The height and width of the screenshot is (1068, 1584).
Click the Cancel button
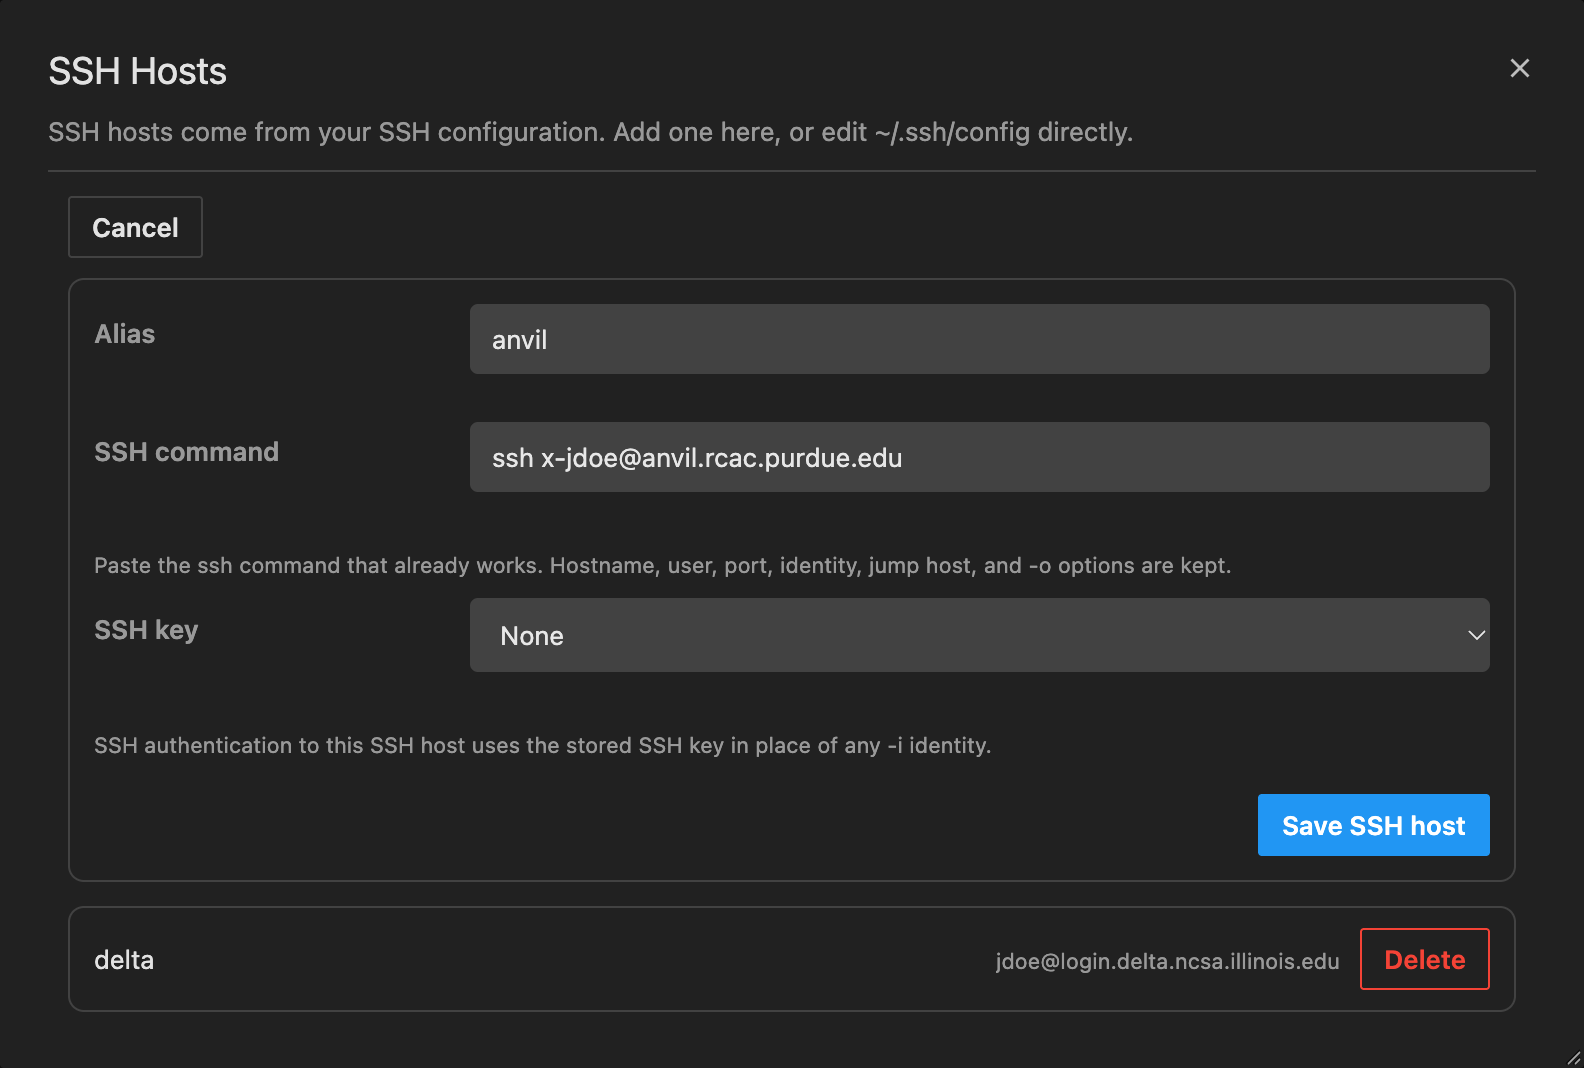click(135, 227)
